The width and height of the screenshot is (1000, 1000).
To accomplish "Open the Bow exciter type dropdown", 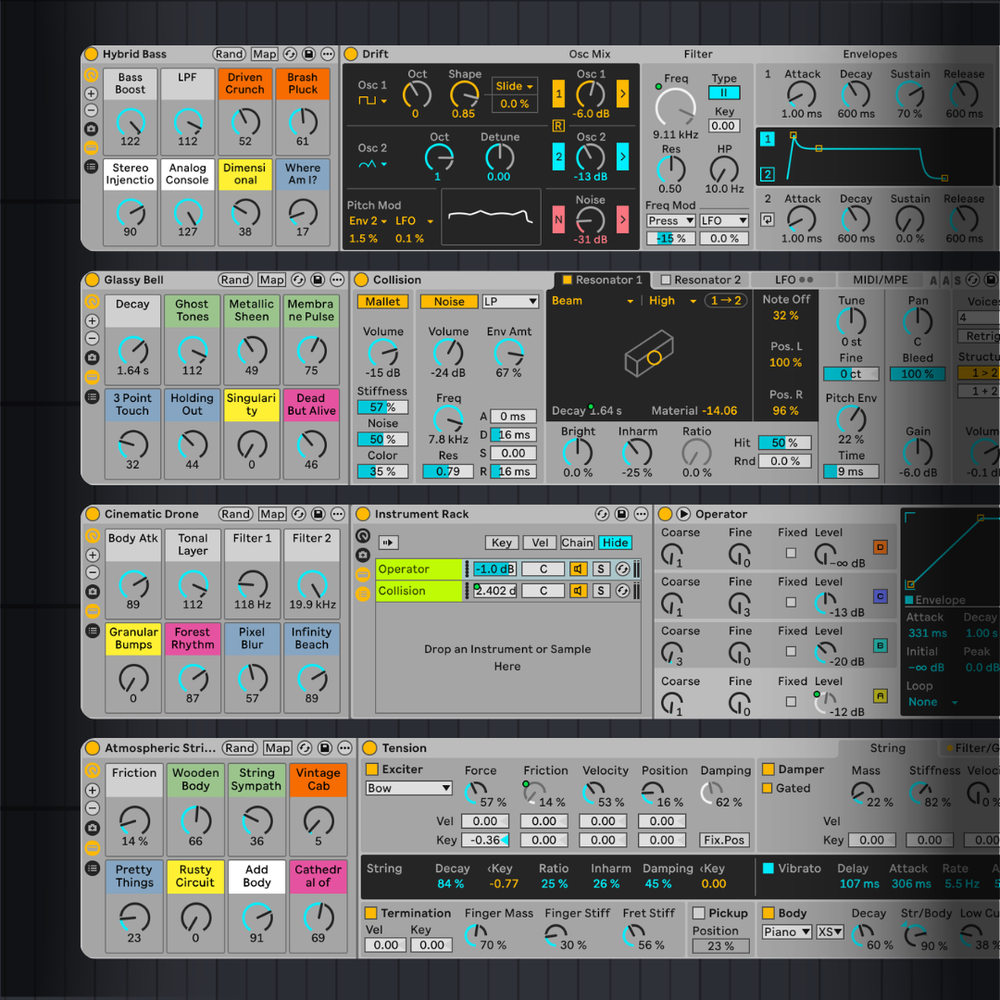I will click(409, 788).
